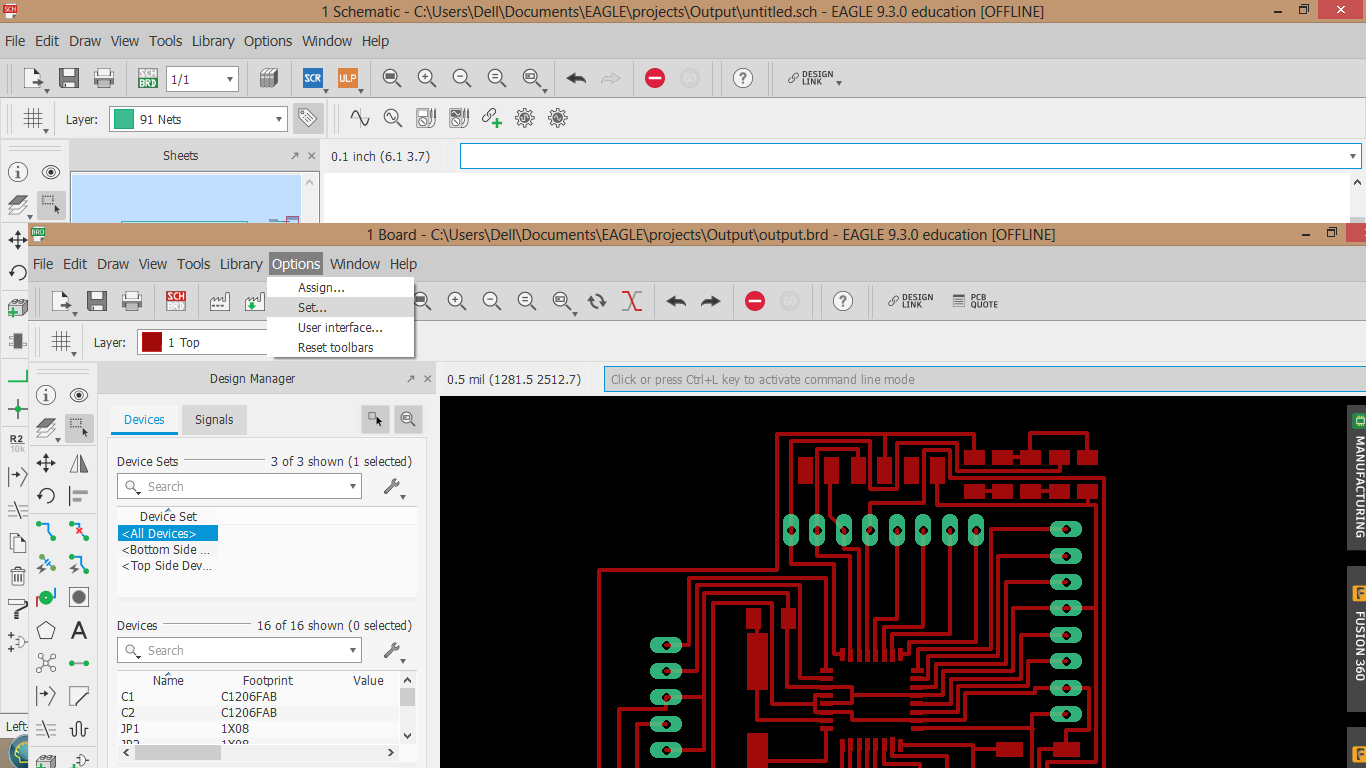Open PCB Quote in Board toolbar
1366x768 pixels.
(975, 301)
